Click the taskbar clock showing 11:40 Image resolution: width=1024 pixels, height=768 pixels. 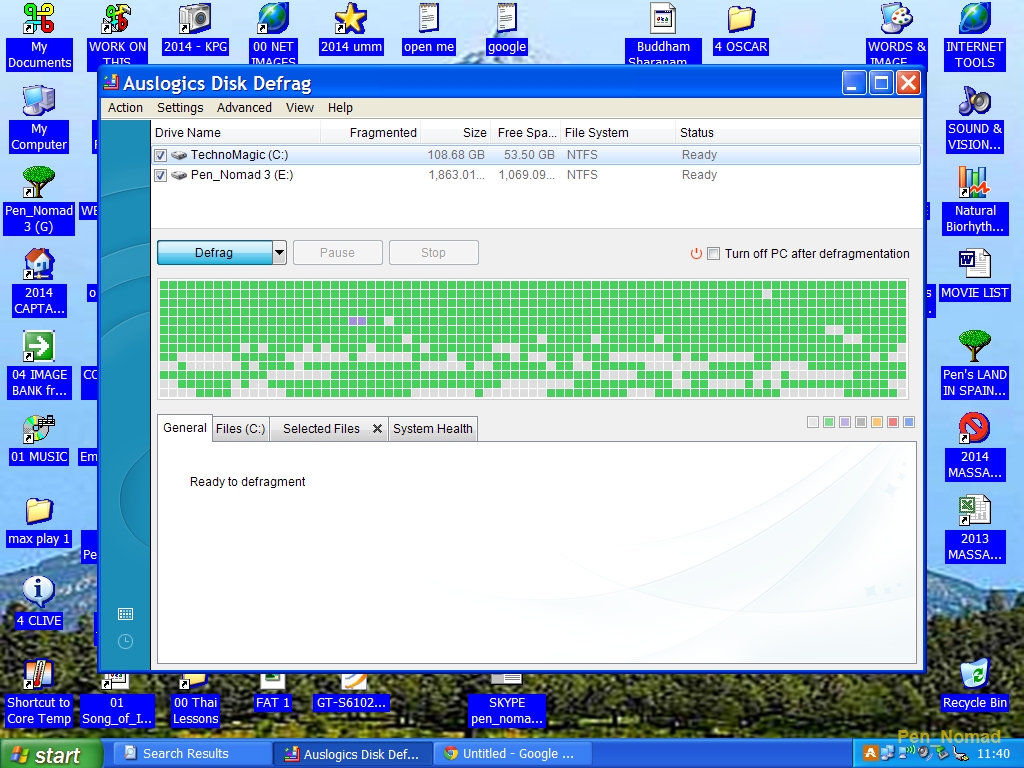coord(993,754)
